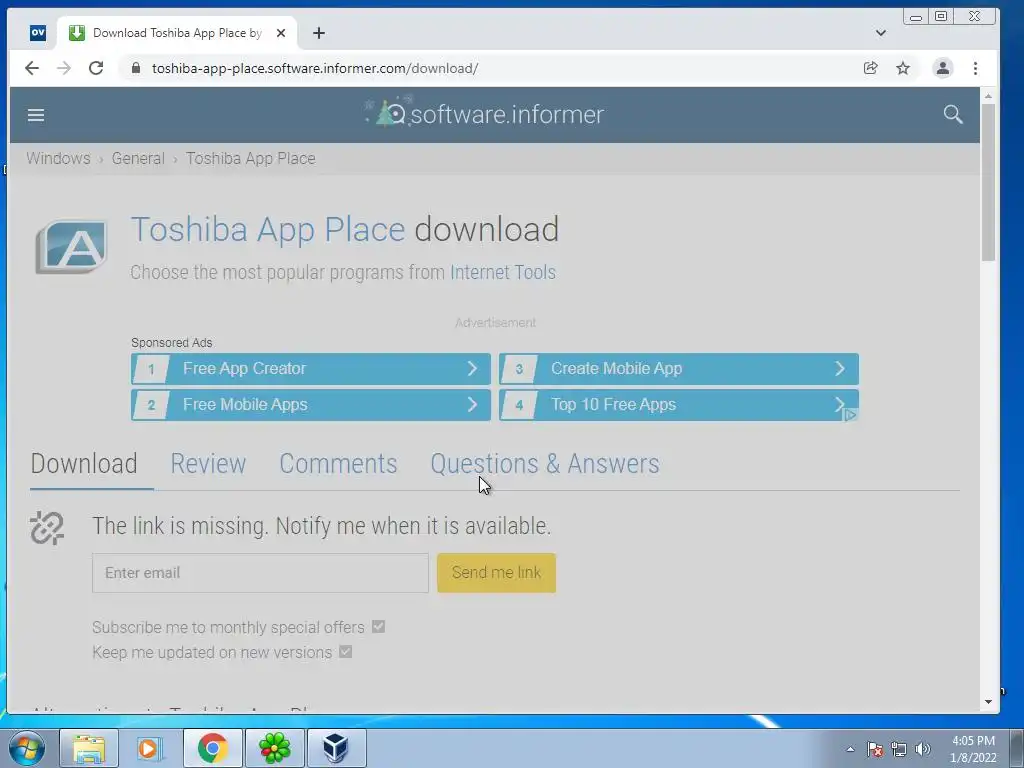This screenshot has height=768, width=1024.
Task: Click the Action Center flag tray icon
Action: tap(875, 749)
